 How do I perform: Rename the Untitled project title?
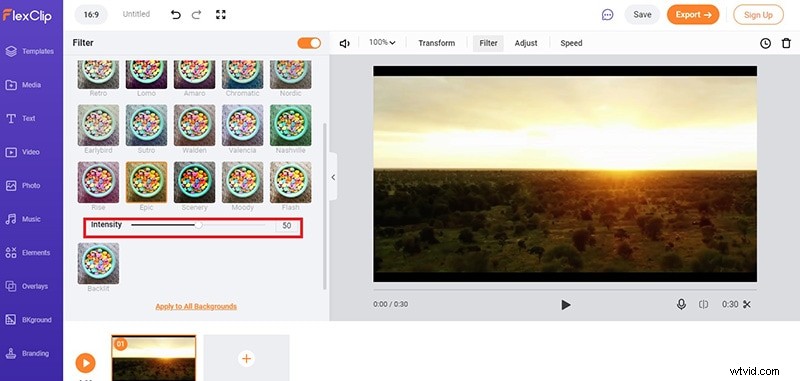coord(136,14)
